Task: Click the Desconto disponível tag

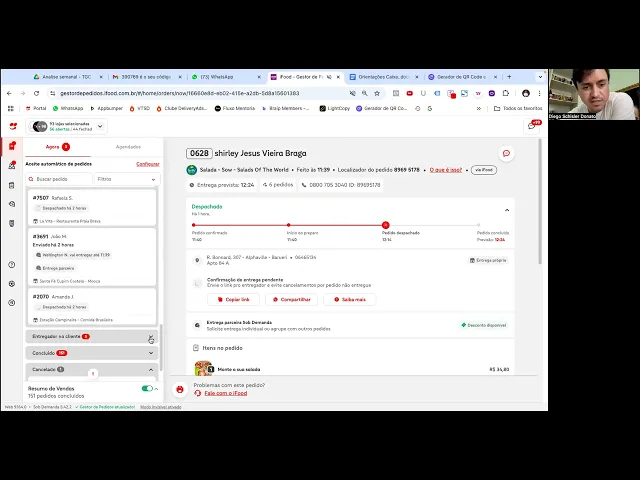Action: point(484,325)
